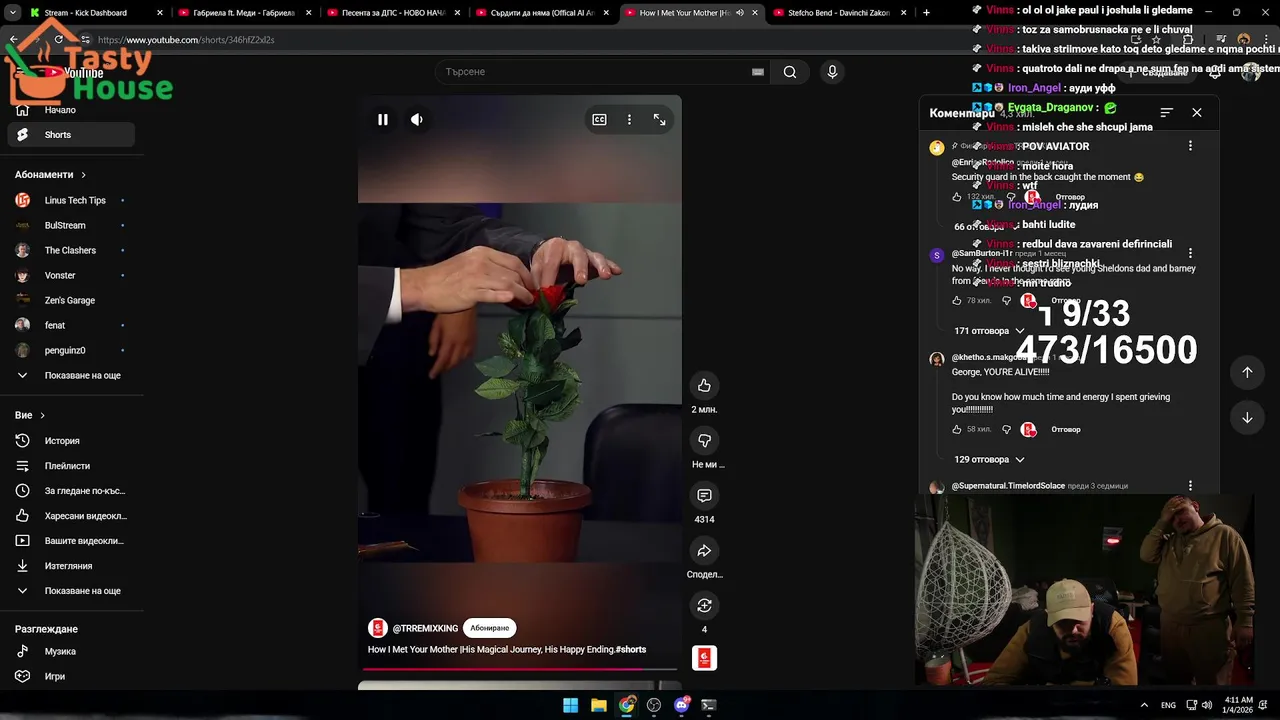Viewport: 1280px width, 720px height.
Task: Open Изтегляния downloads
Action: 70,566
